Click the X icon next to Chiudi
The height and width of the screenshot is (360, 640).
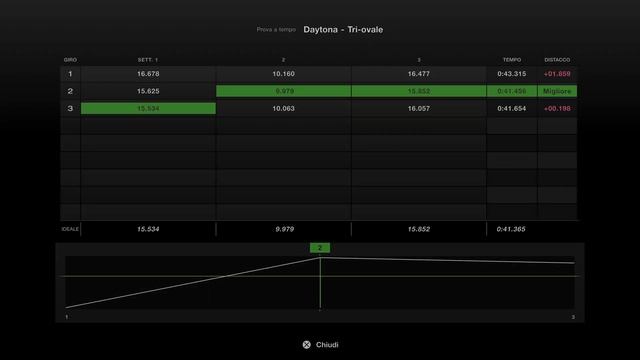pyautogui.click(x=307, y=345)
